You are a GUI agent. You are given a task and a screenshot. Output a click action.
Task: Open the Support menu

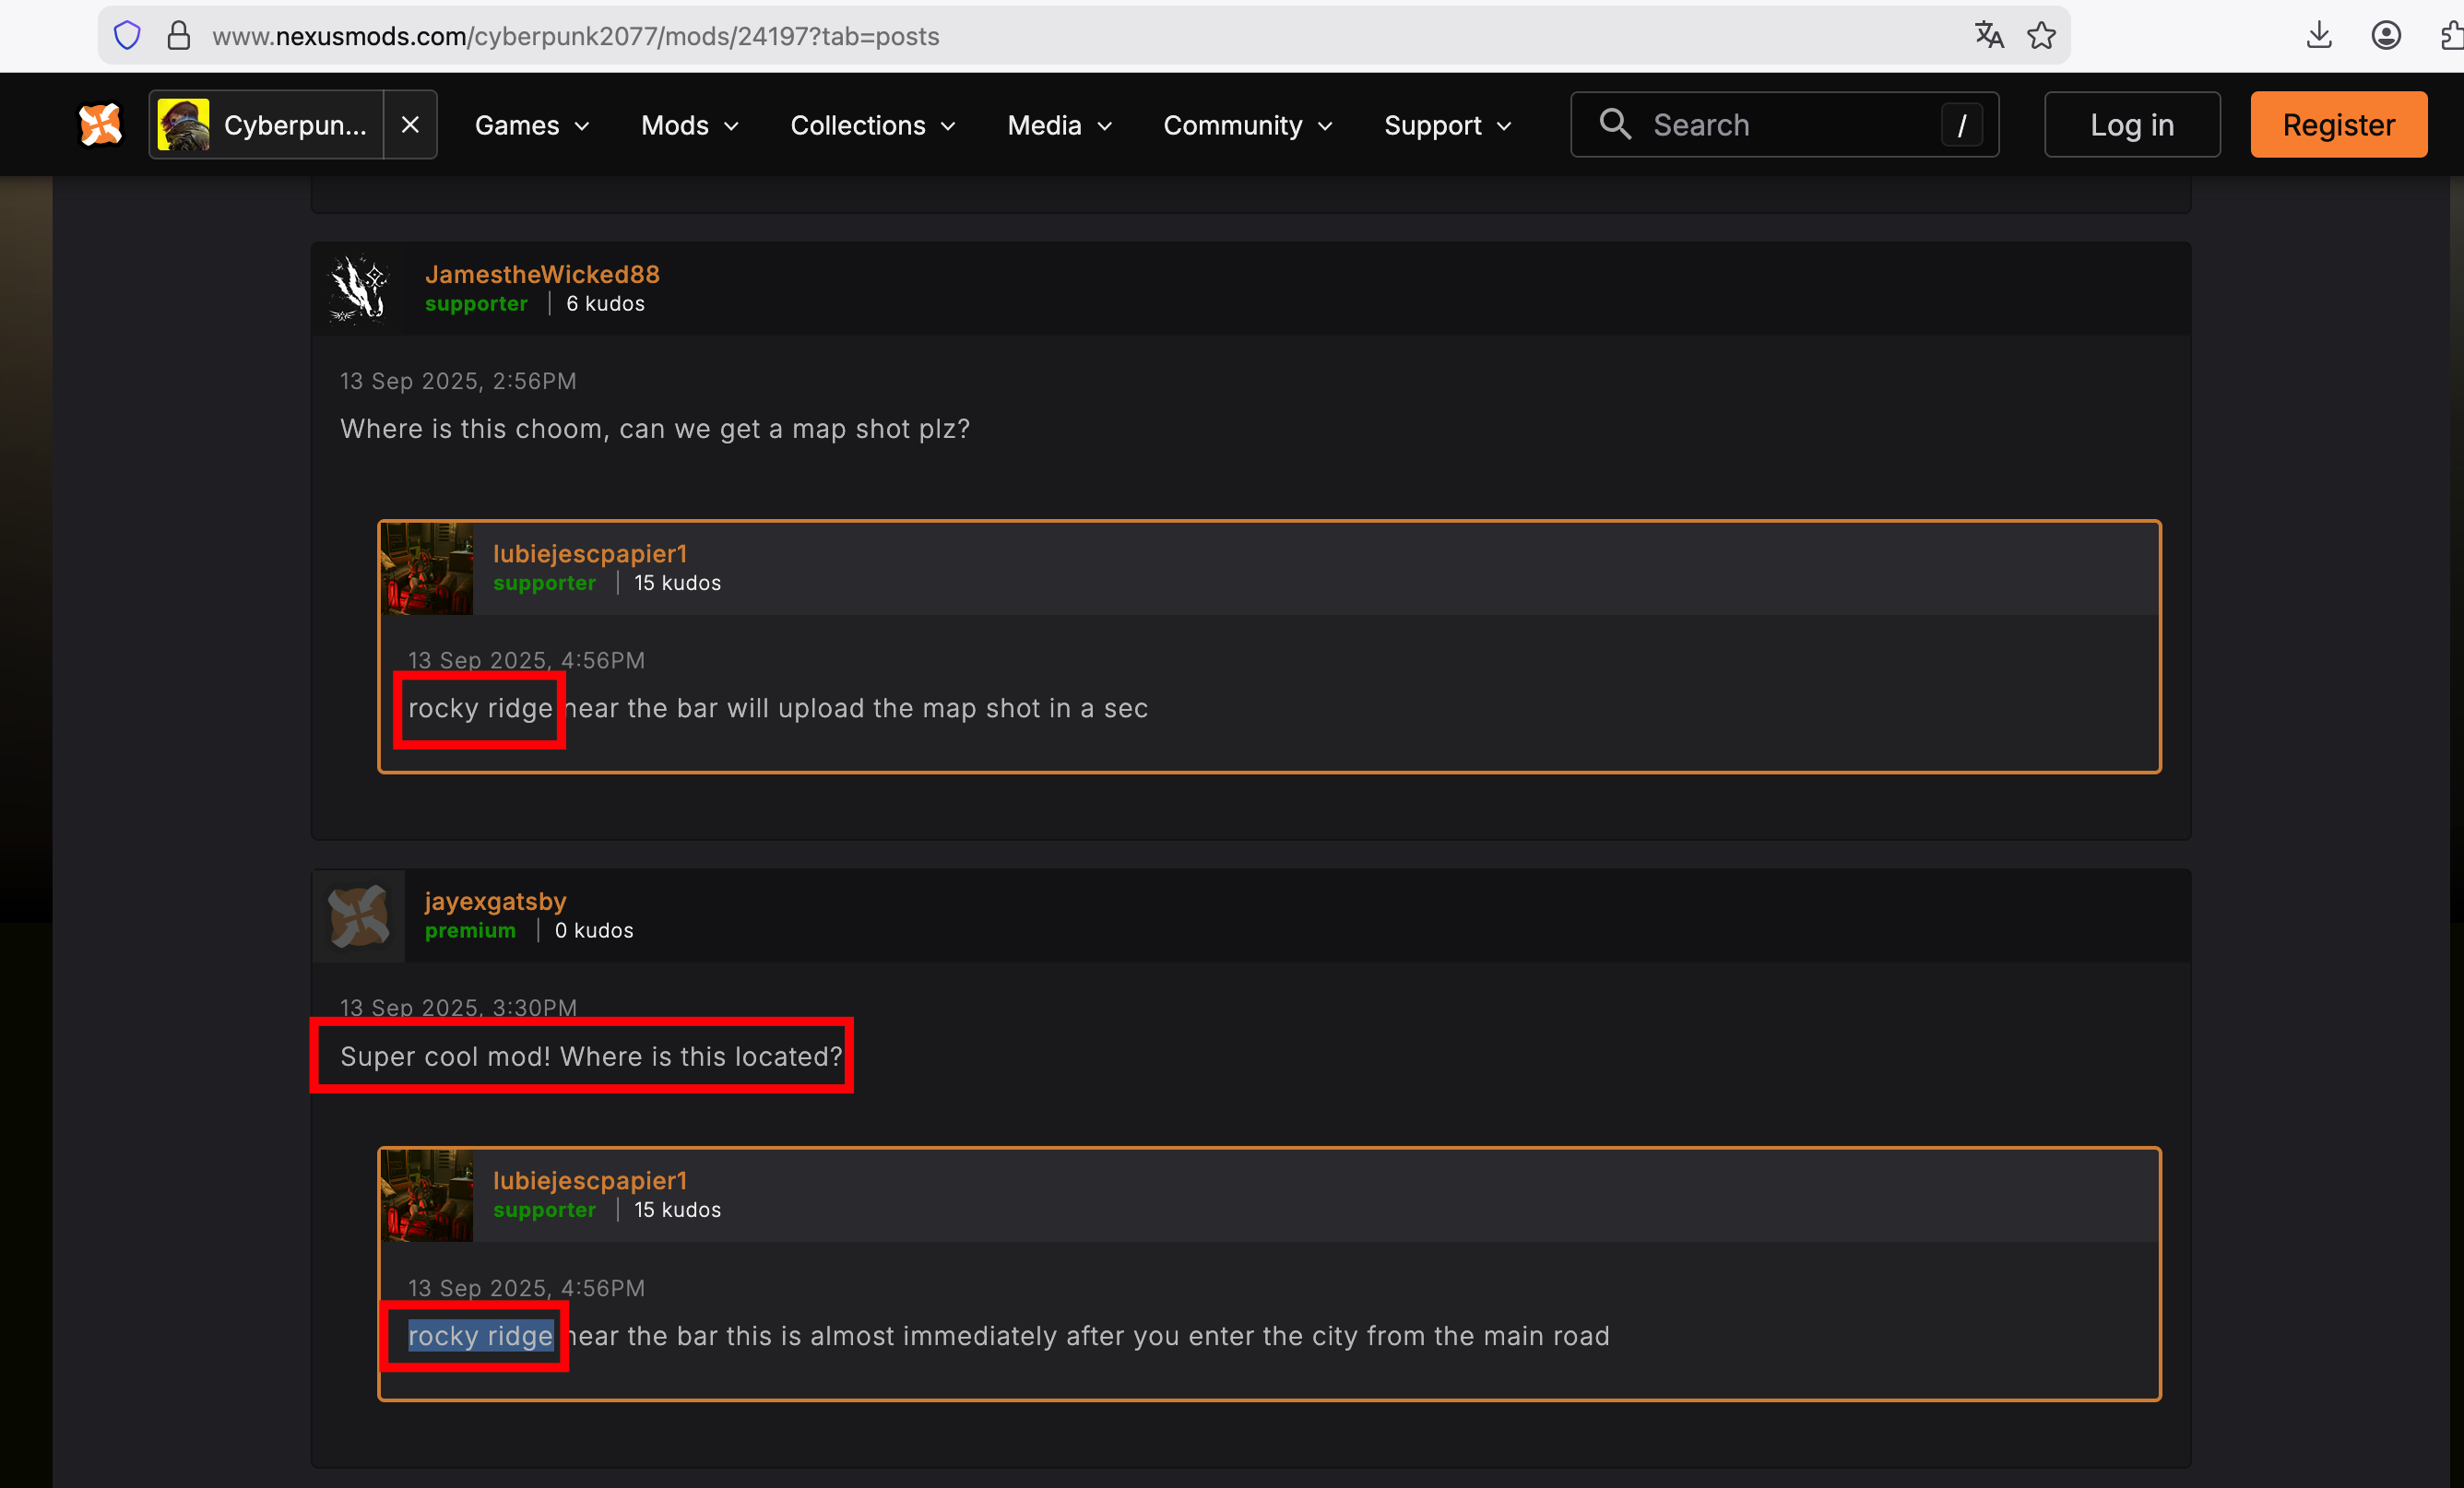coord(1448,125)
